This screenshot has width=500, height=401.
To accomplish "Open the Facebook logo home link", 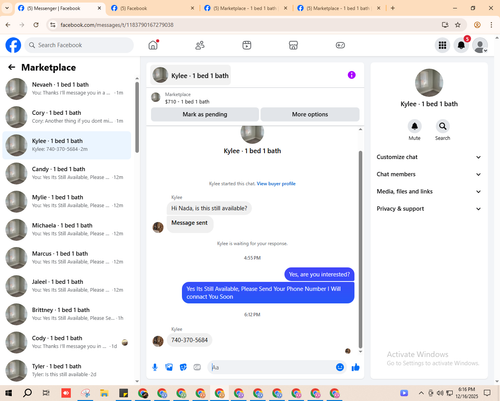I will click(x=13, y=45).
